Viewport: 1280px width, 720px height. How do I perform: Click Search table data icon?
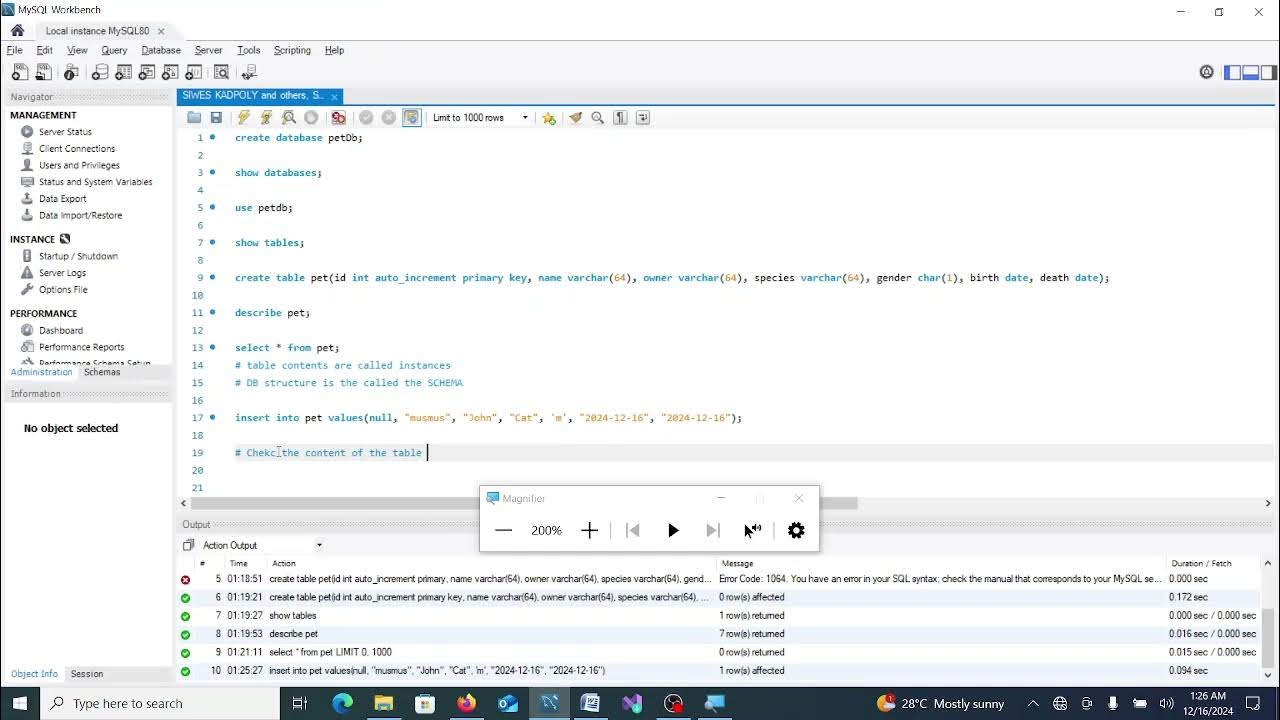[x=222, y=72]
